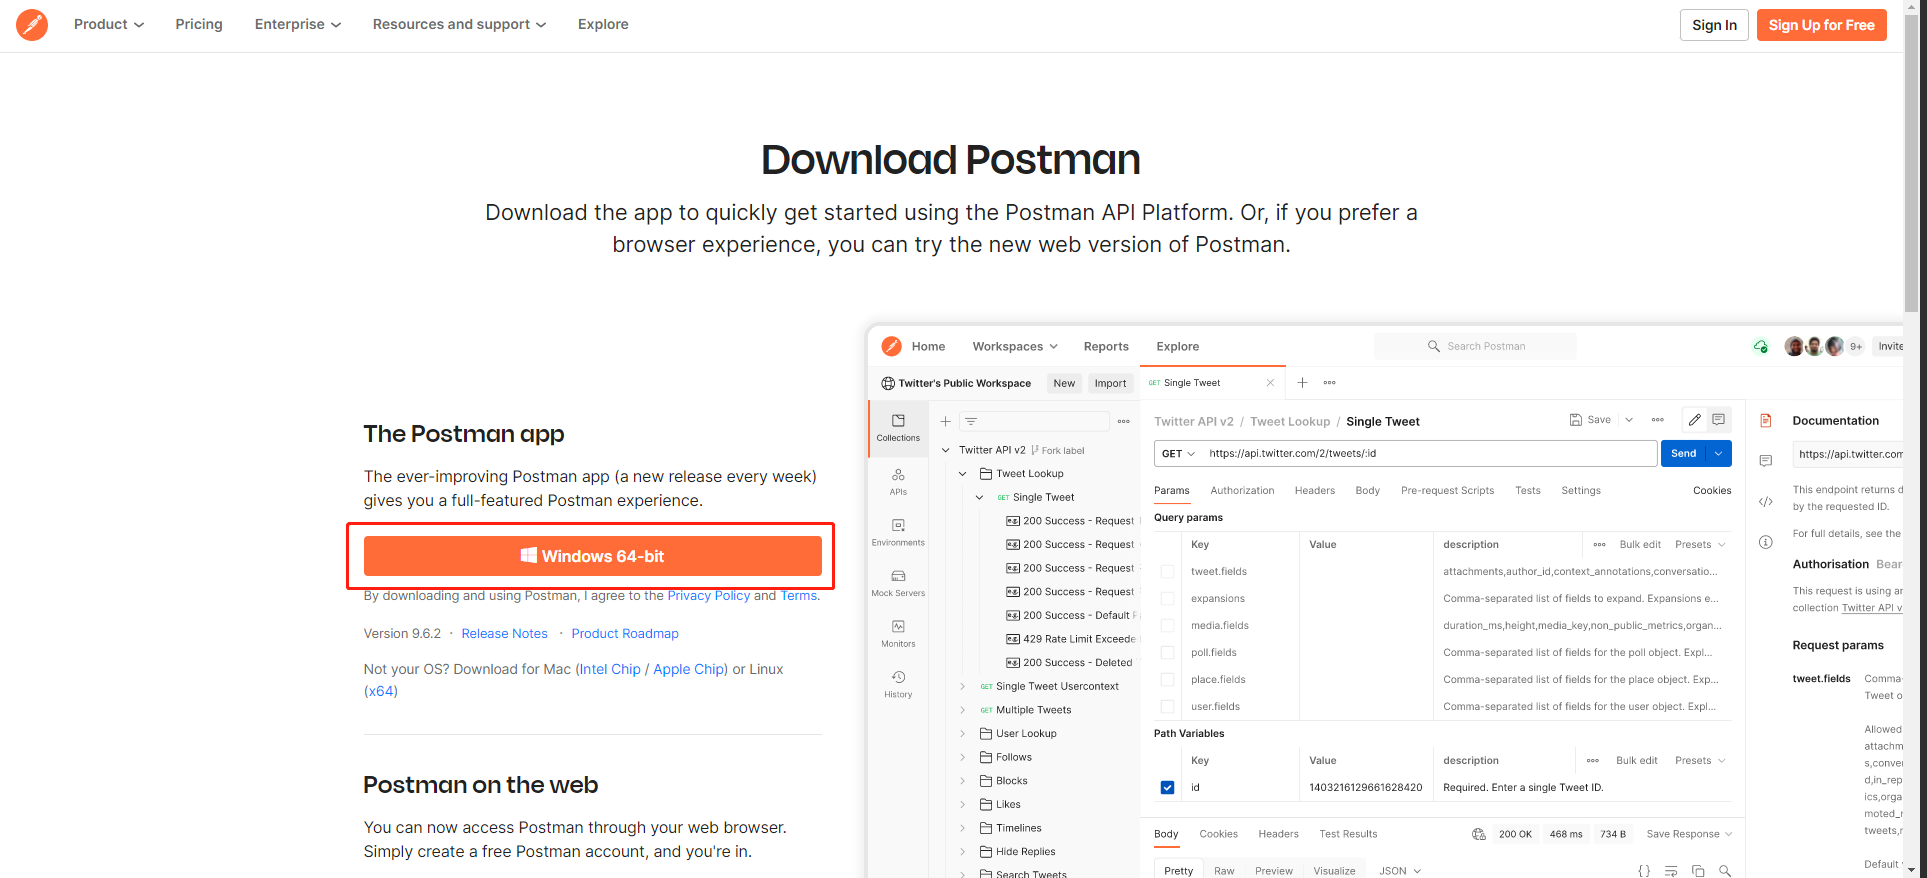Image resolution: width=1927 pixels, height=878 pixels.
Task: Enable the place.fields query param checkbox
Action: click(x=1167, y=680)
